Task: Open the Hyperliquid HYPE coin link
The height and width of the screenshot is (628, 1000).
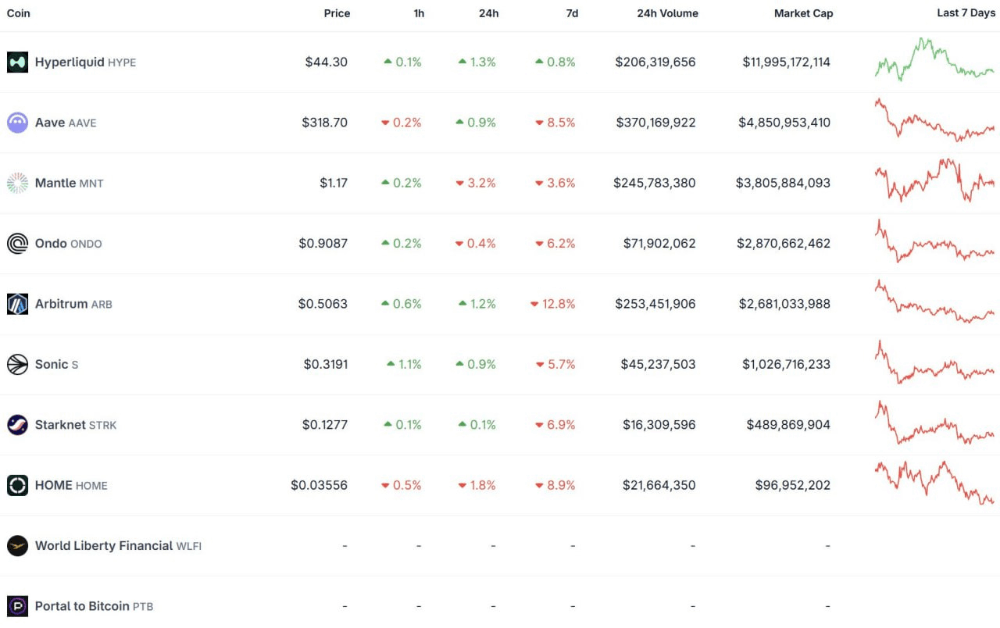Action: click(85, 62)
